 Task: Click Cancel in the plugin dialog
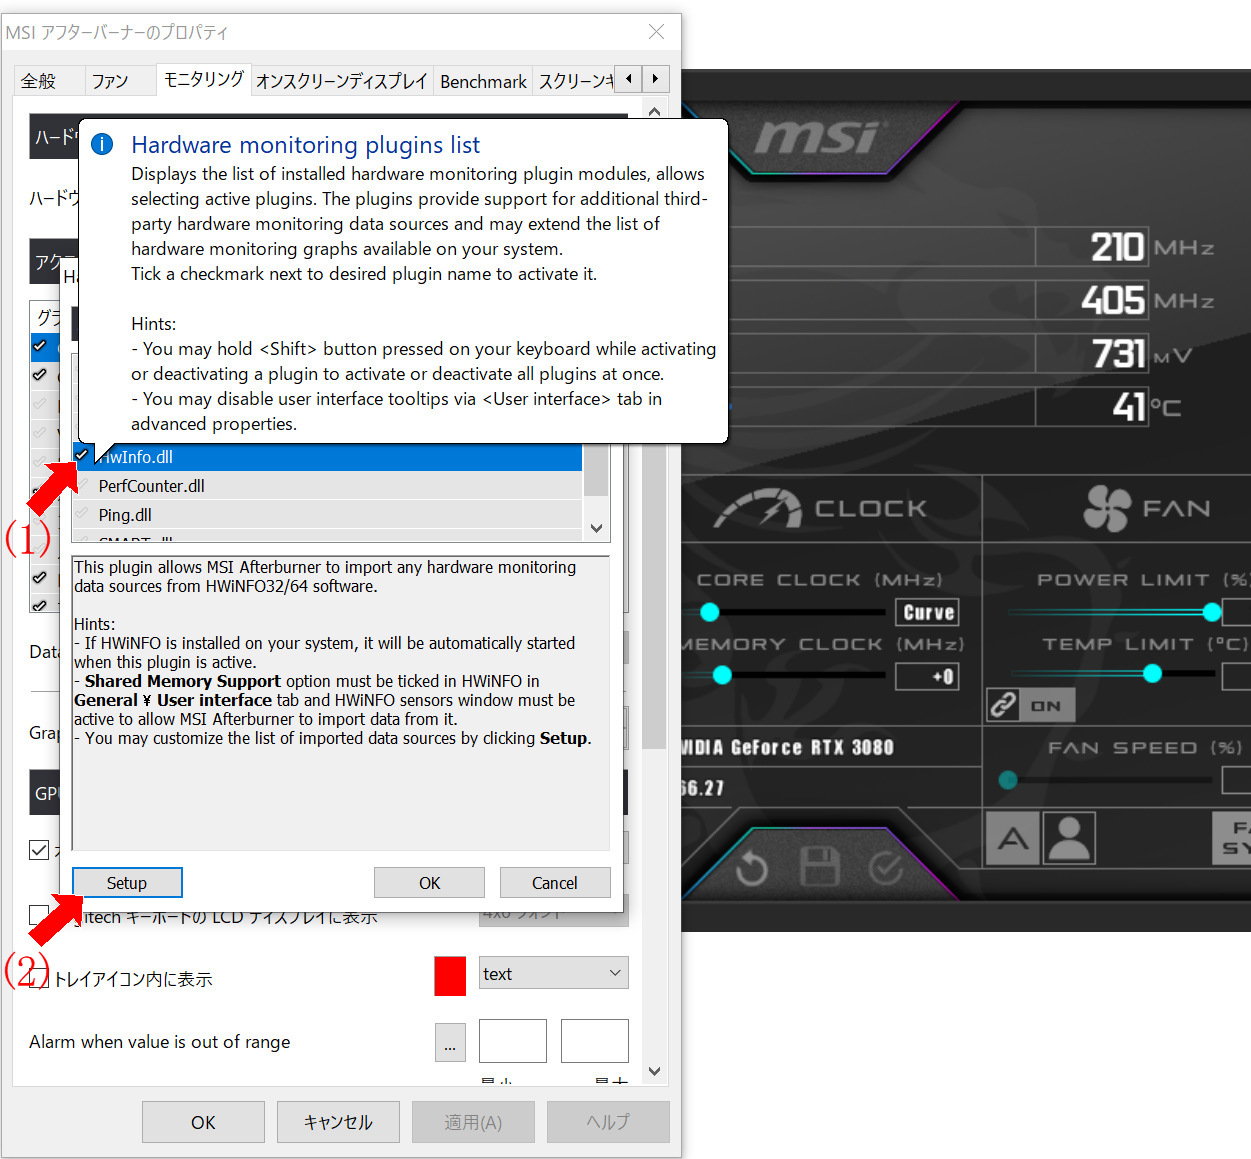[555, 883]
